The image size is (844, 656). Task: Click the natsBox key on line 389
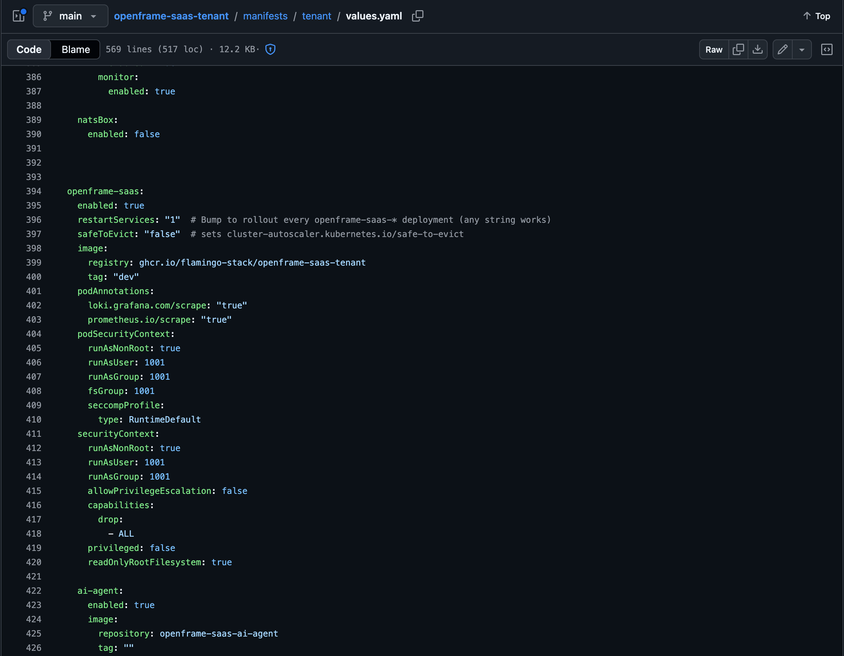pyautogui.click(x=95, y=120)
